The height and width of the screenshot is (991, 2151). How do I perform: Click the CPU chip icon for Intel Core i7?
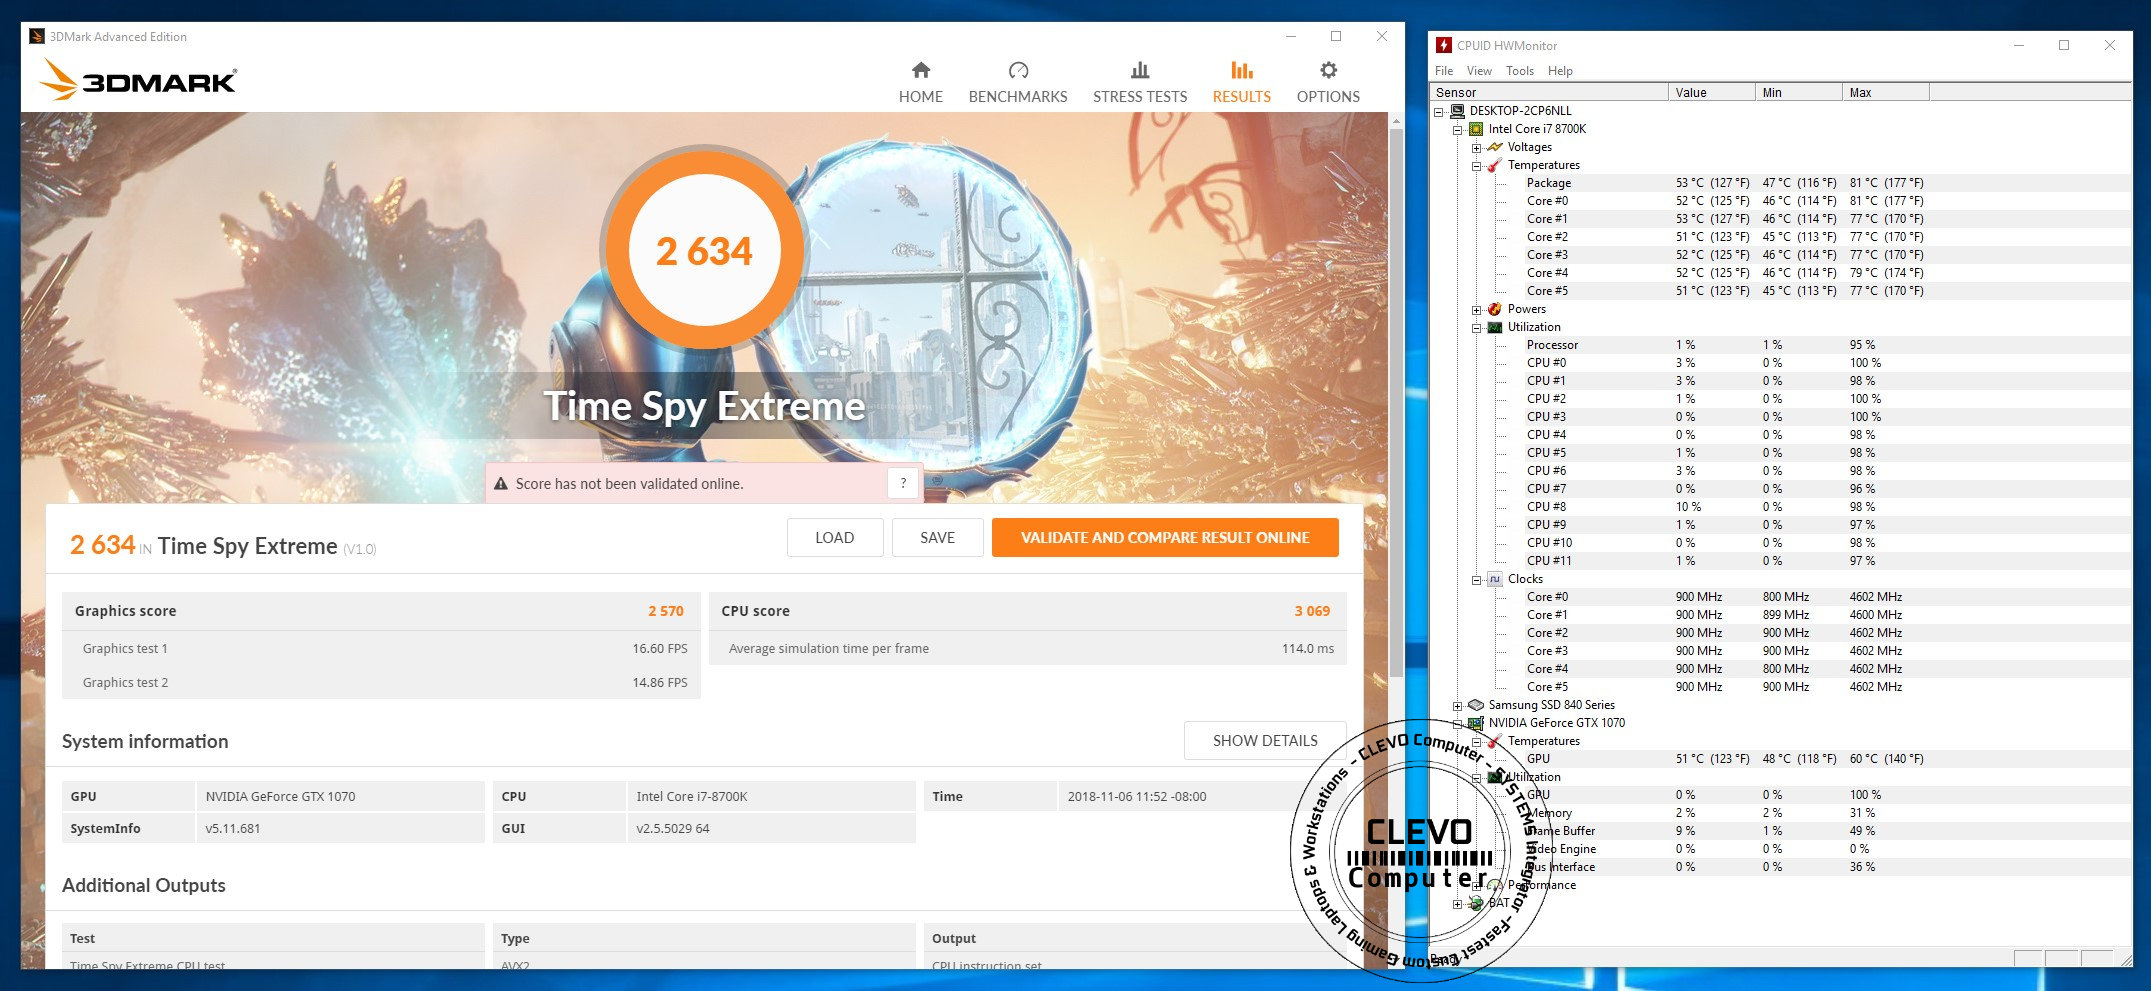(1476, 129)
